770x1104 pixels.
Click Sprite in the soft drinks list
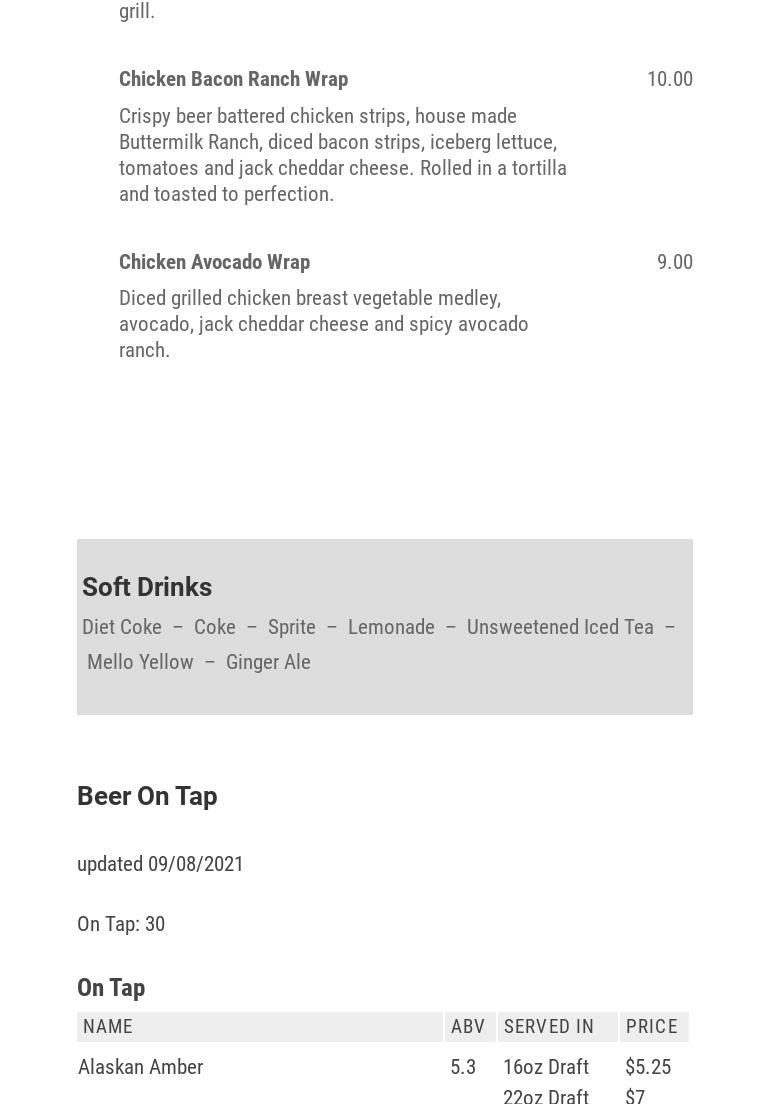[x=291, y=627]
